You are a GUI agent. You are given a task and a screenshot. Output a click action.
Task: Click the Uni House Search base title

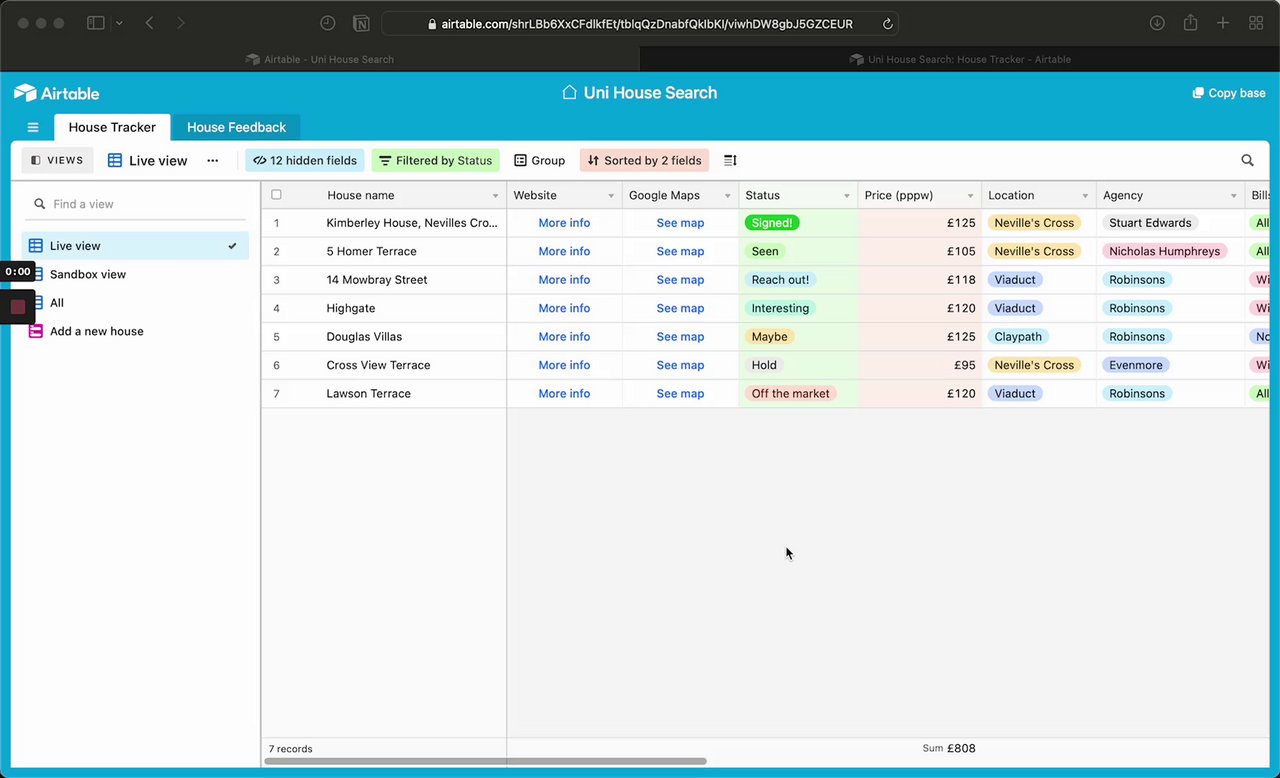pos(650,93)
